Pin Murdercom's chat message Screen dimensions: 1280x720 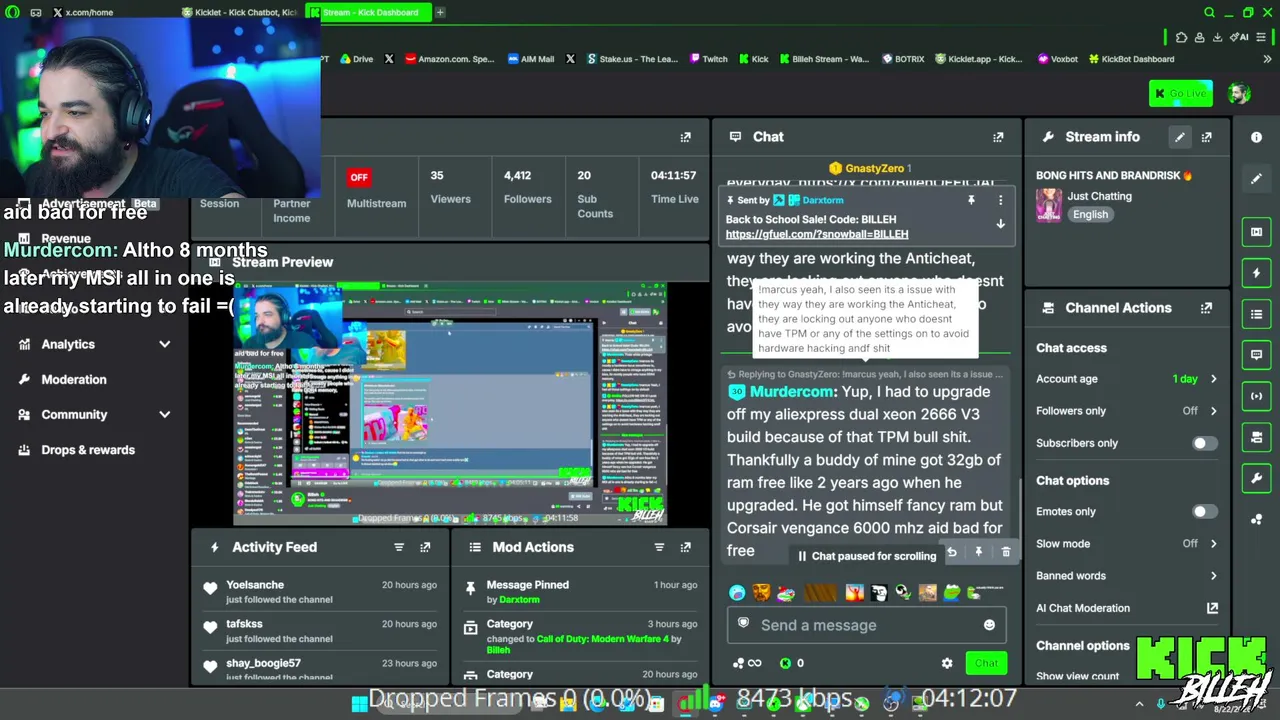pos(979,552)
